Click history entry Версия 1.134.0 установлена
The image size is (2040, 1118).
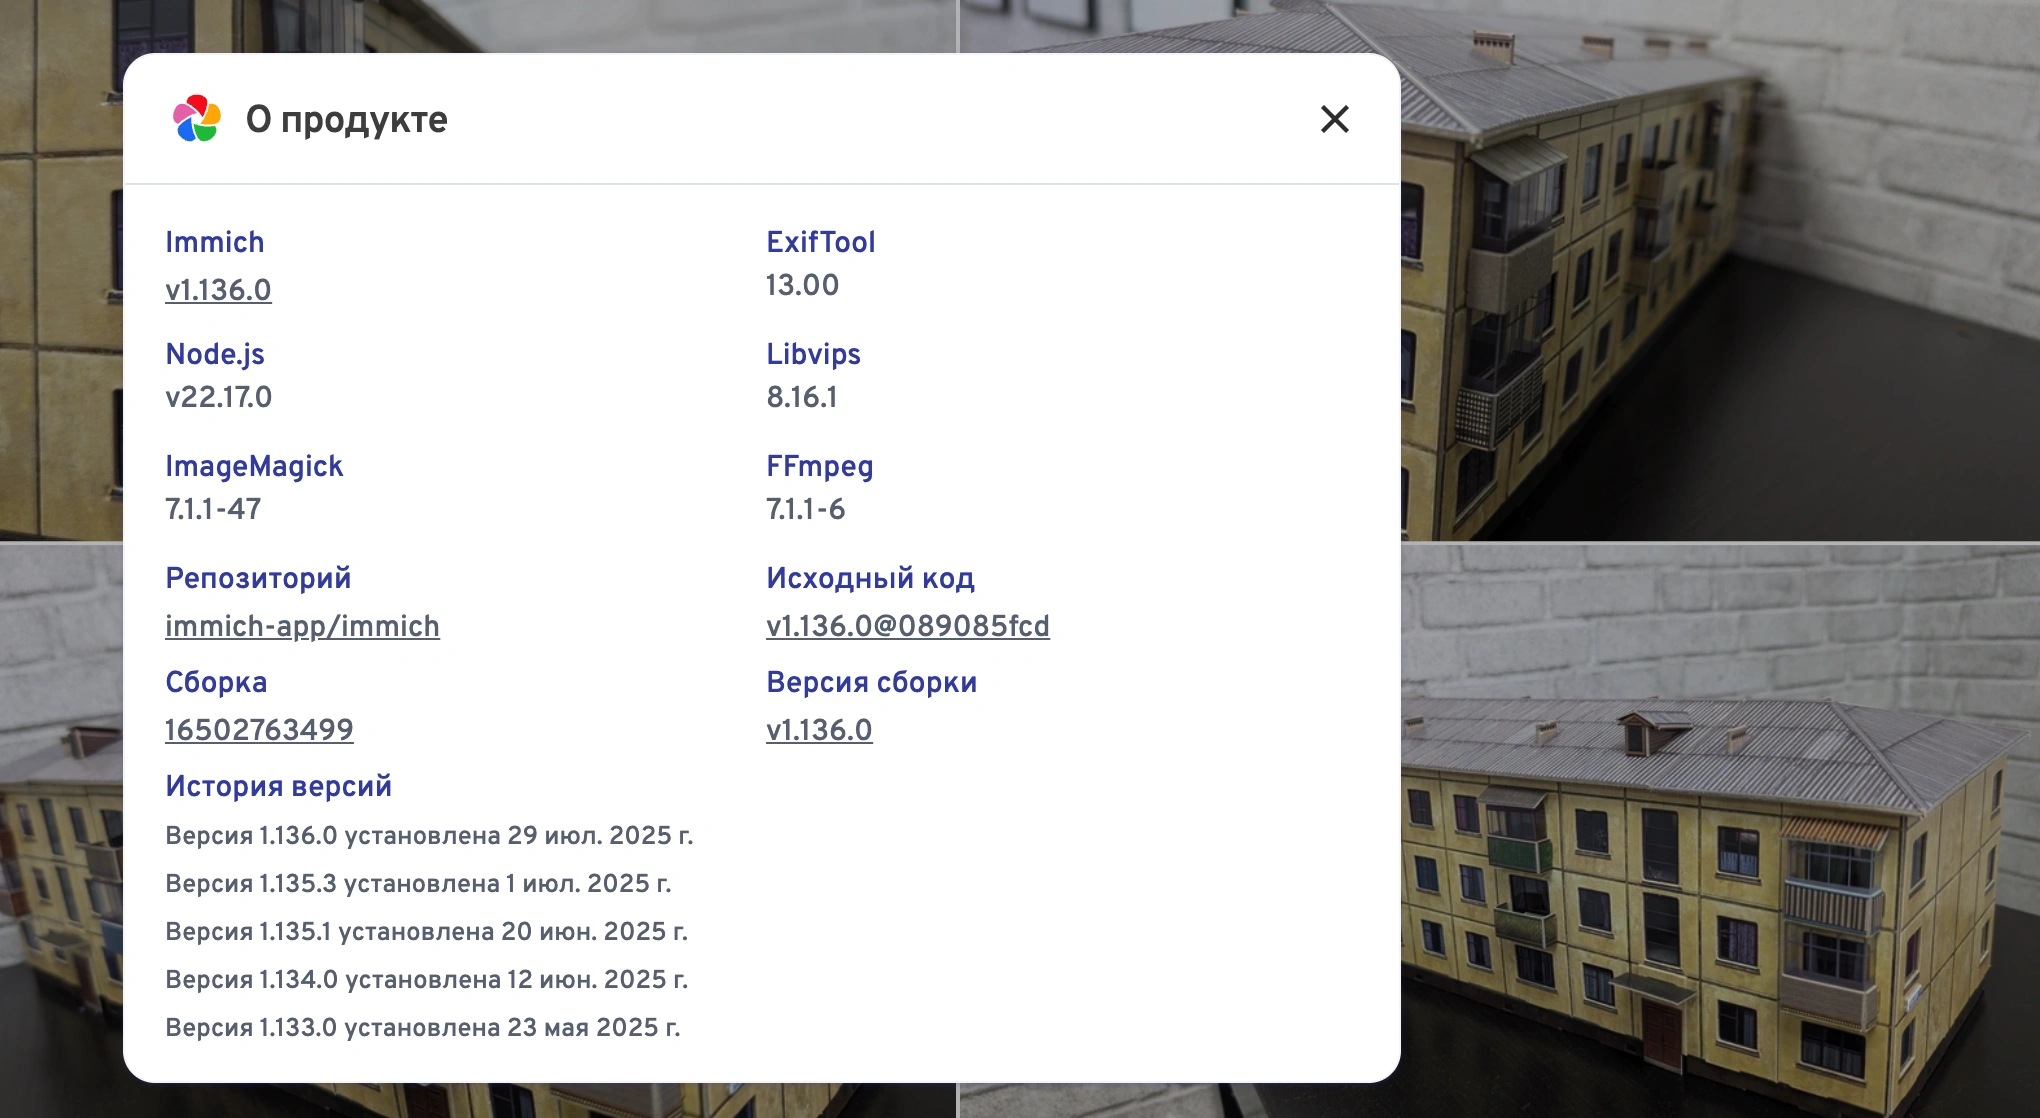[x=426, y=979]
